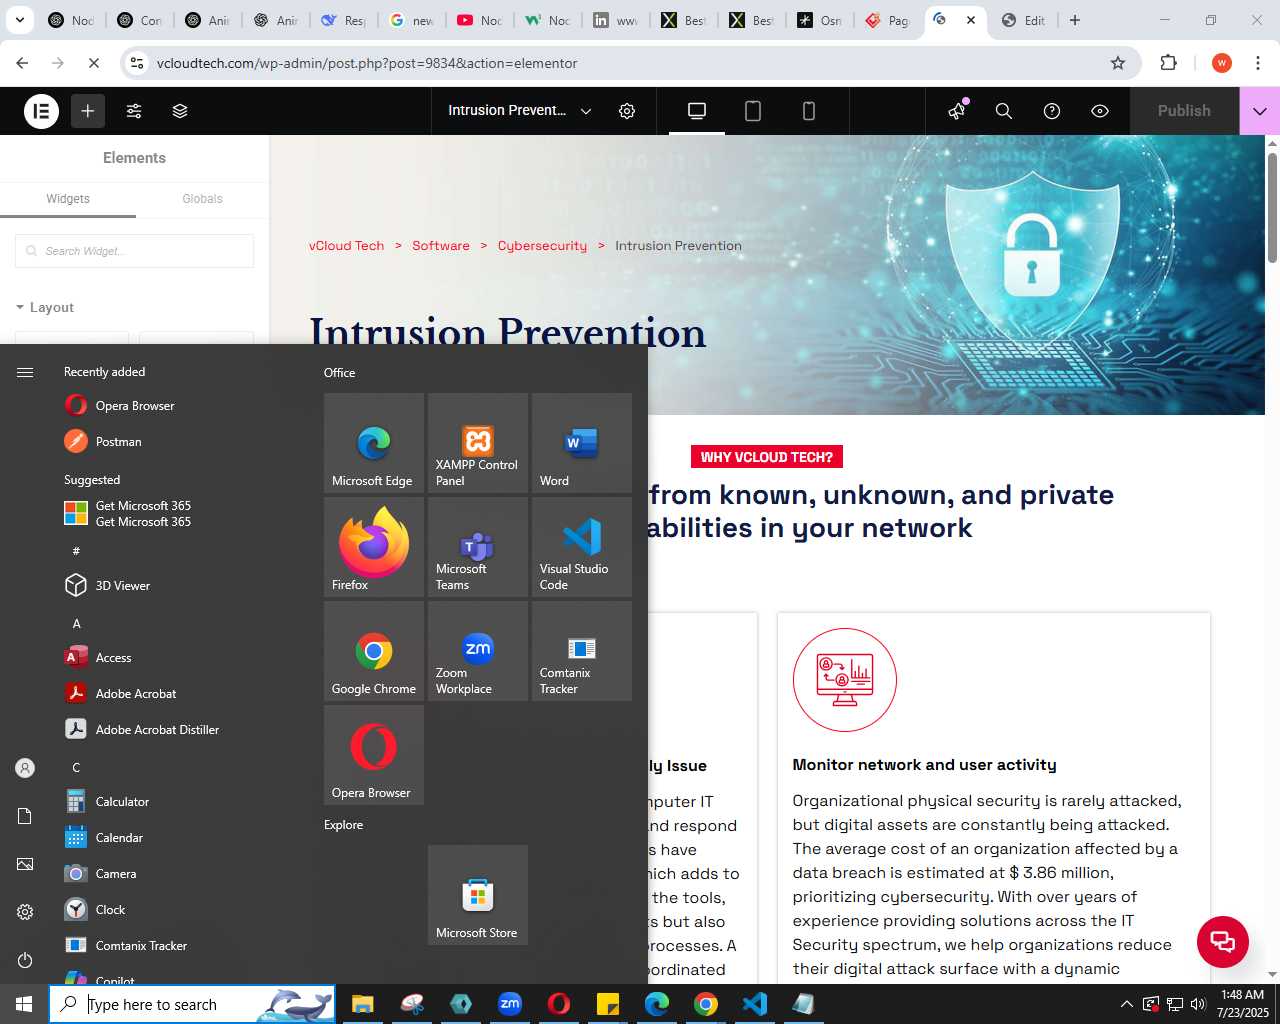The width and height of the screenshot is (1280, 1024).
Task: Click the Microsoft Teams tile
Action: [478, 547]
